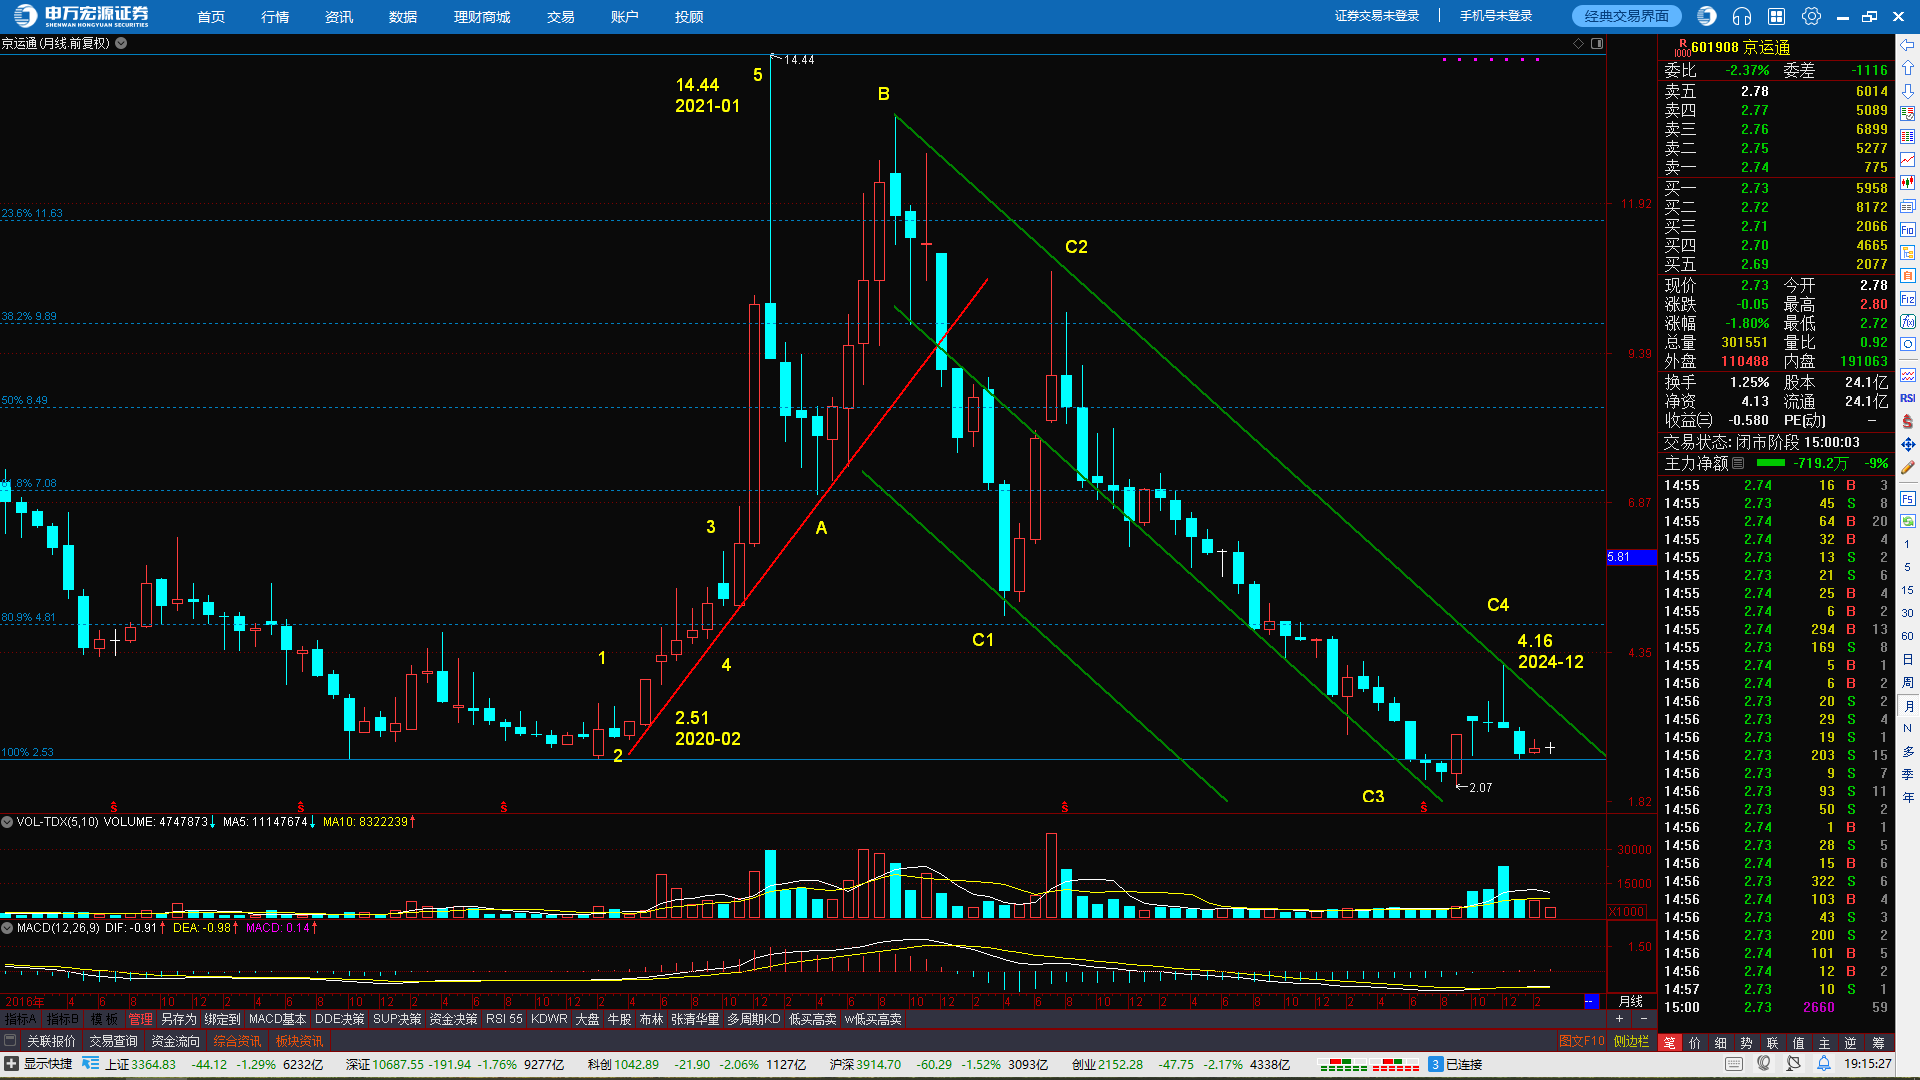Click the diamond marker icon above chart

(x=1579, y=43)
